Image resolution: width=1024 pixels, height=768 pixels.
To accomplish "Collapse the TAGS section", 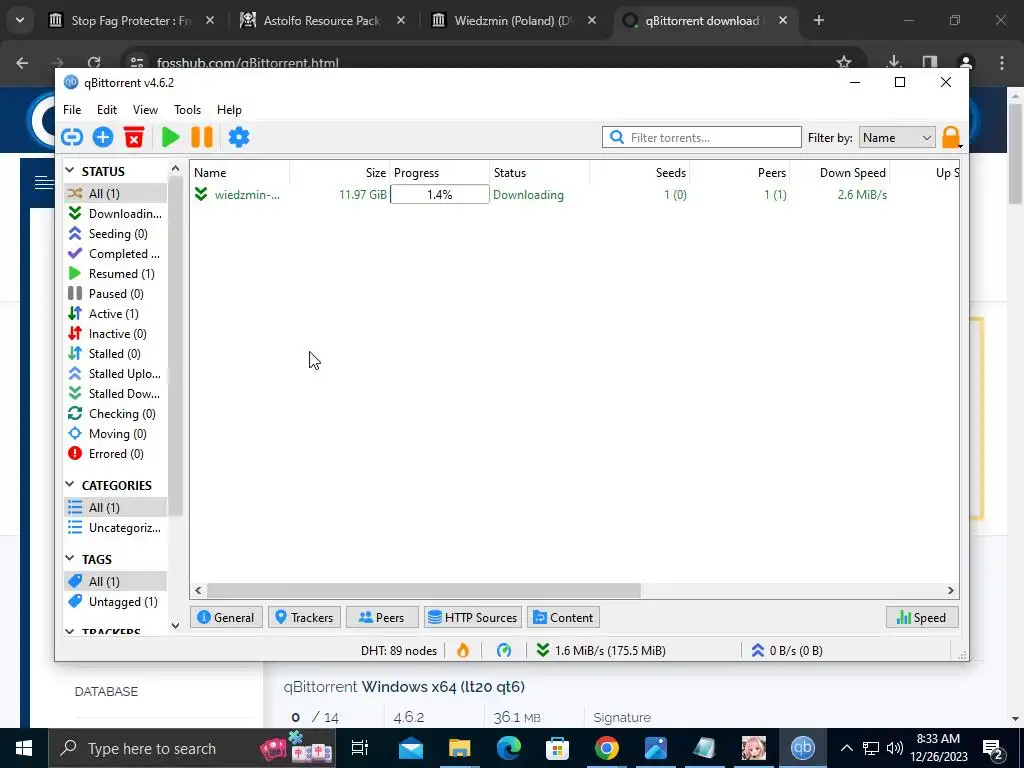I will pyautogui.click(x=70, y=558).
